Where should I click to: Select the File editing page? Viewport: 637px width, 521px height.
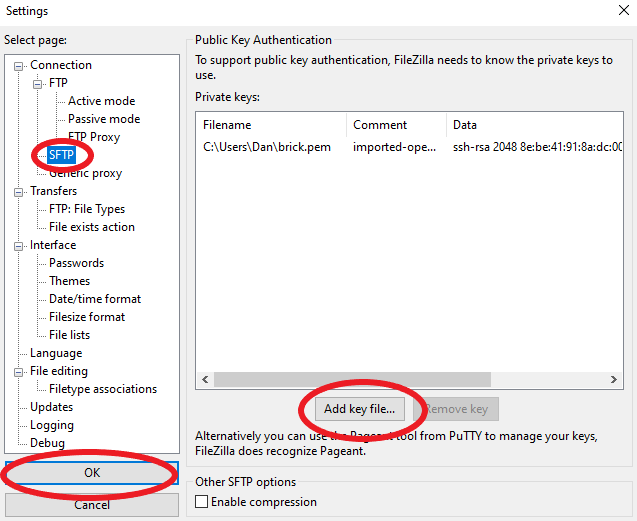[59, 371]
